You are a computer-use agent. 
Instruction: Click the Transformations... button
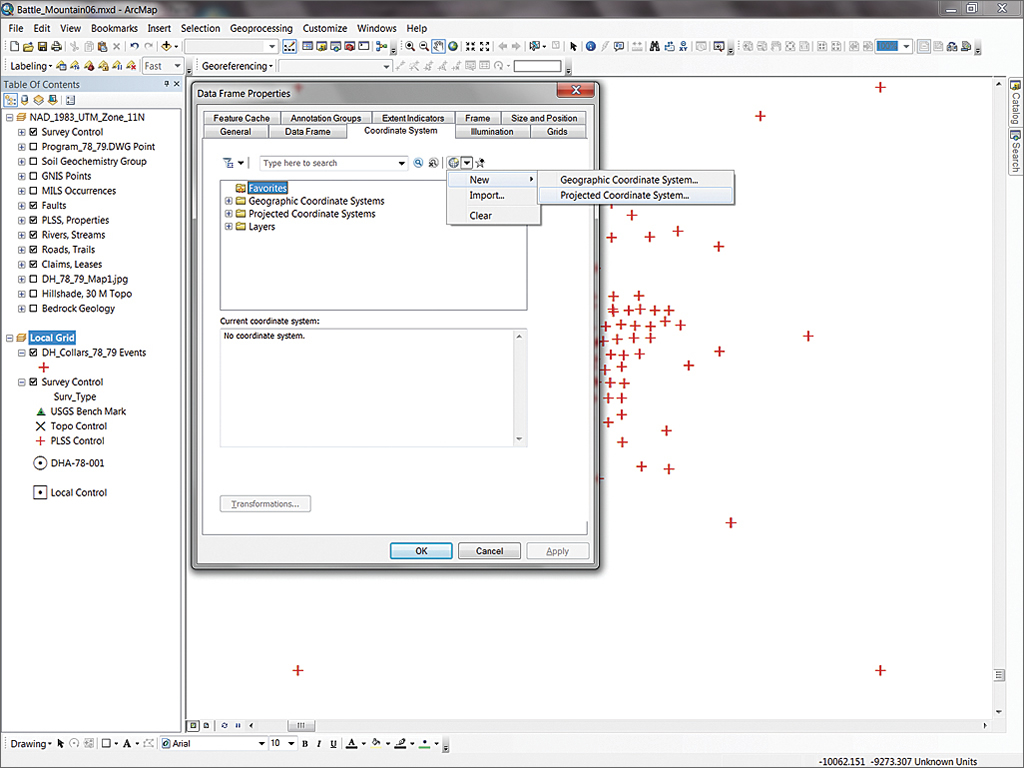pyautogui.click(x=265, y=504)
